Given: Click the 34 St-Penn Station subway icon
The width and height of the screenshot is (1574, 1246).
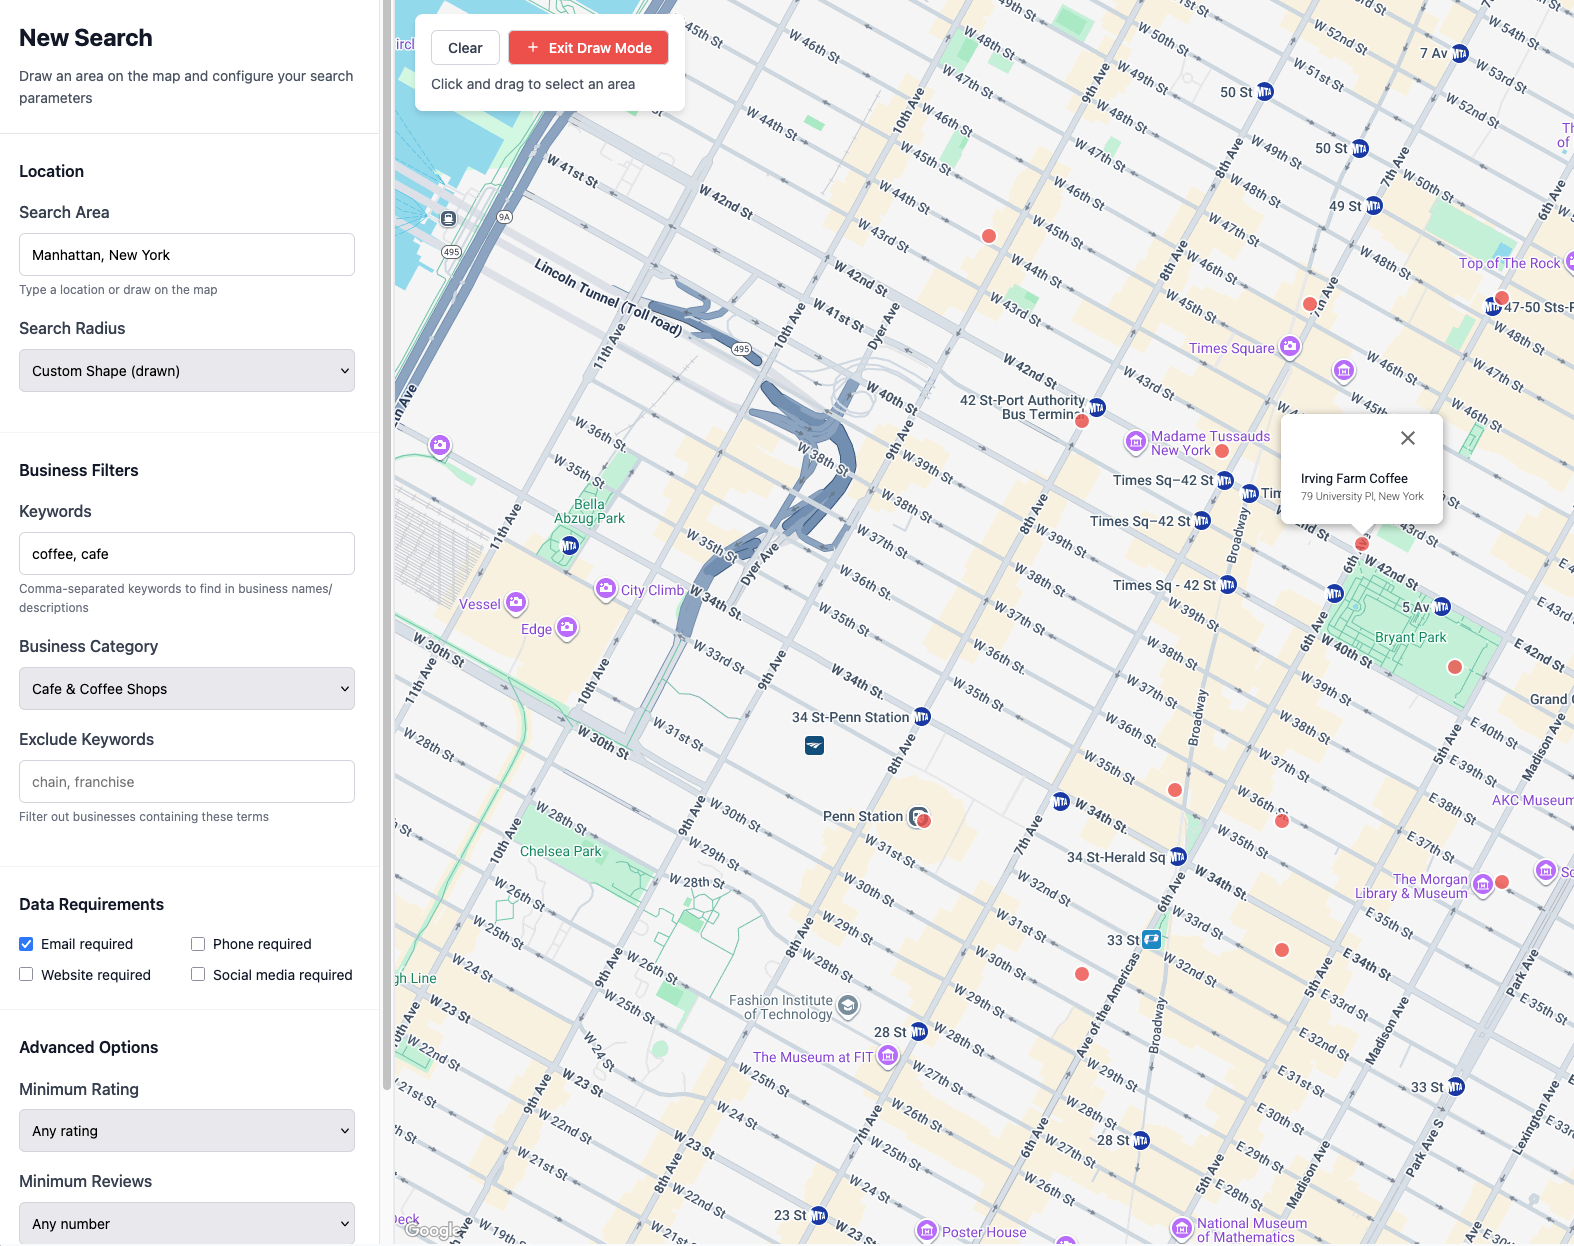Looking at the screenshot, I should [x=922, y=717].
